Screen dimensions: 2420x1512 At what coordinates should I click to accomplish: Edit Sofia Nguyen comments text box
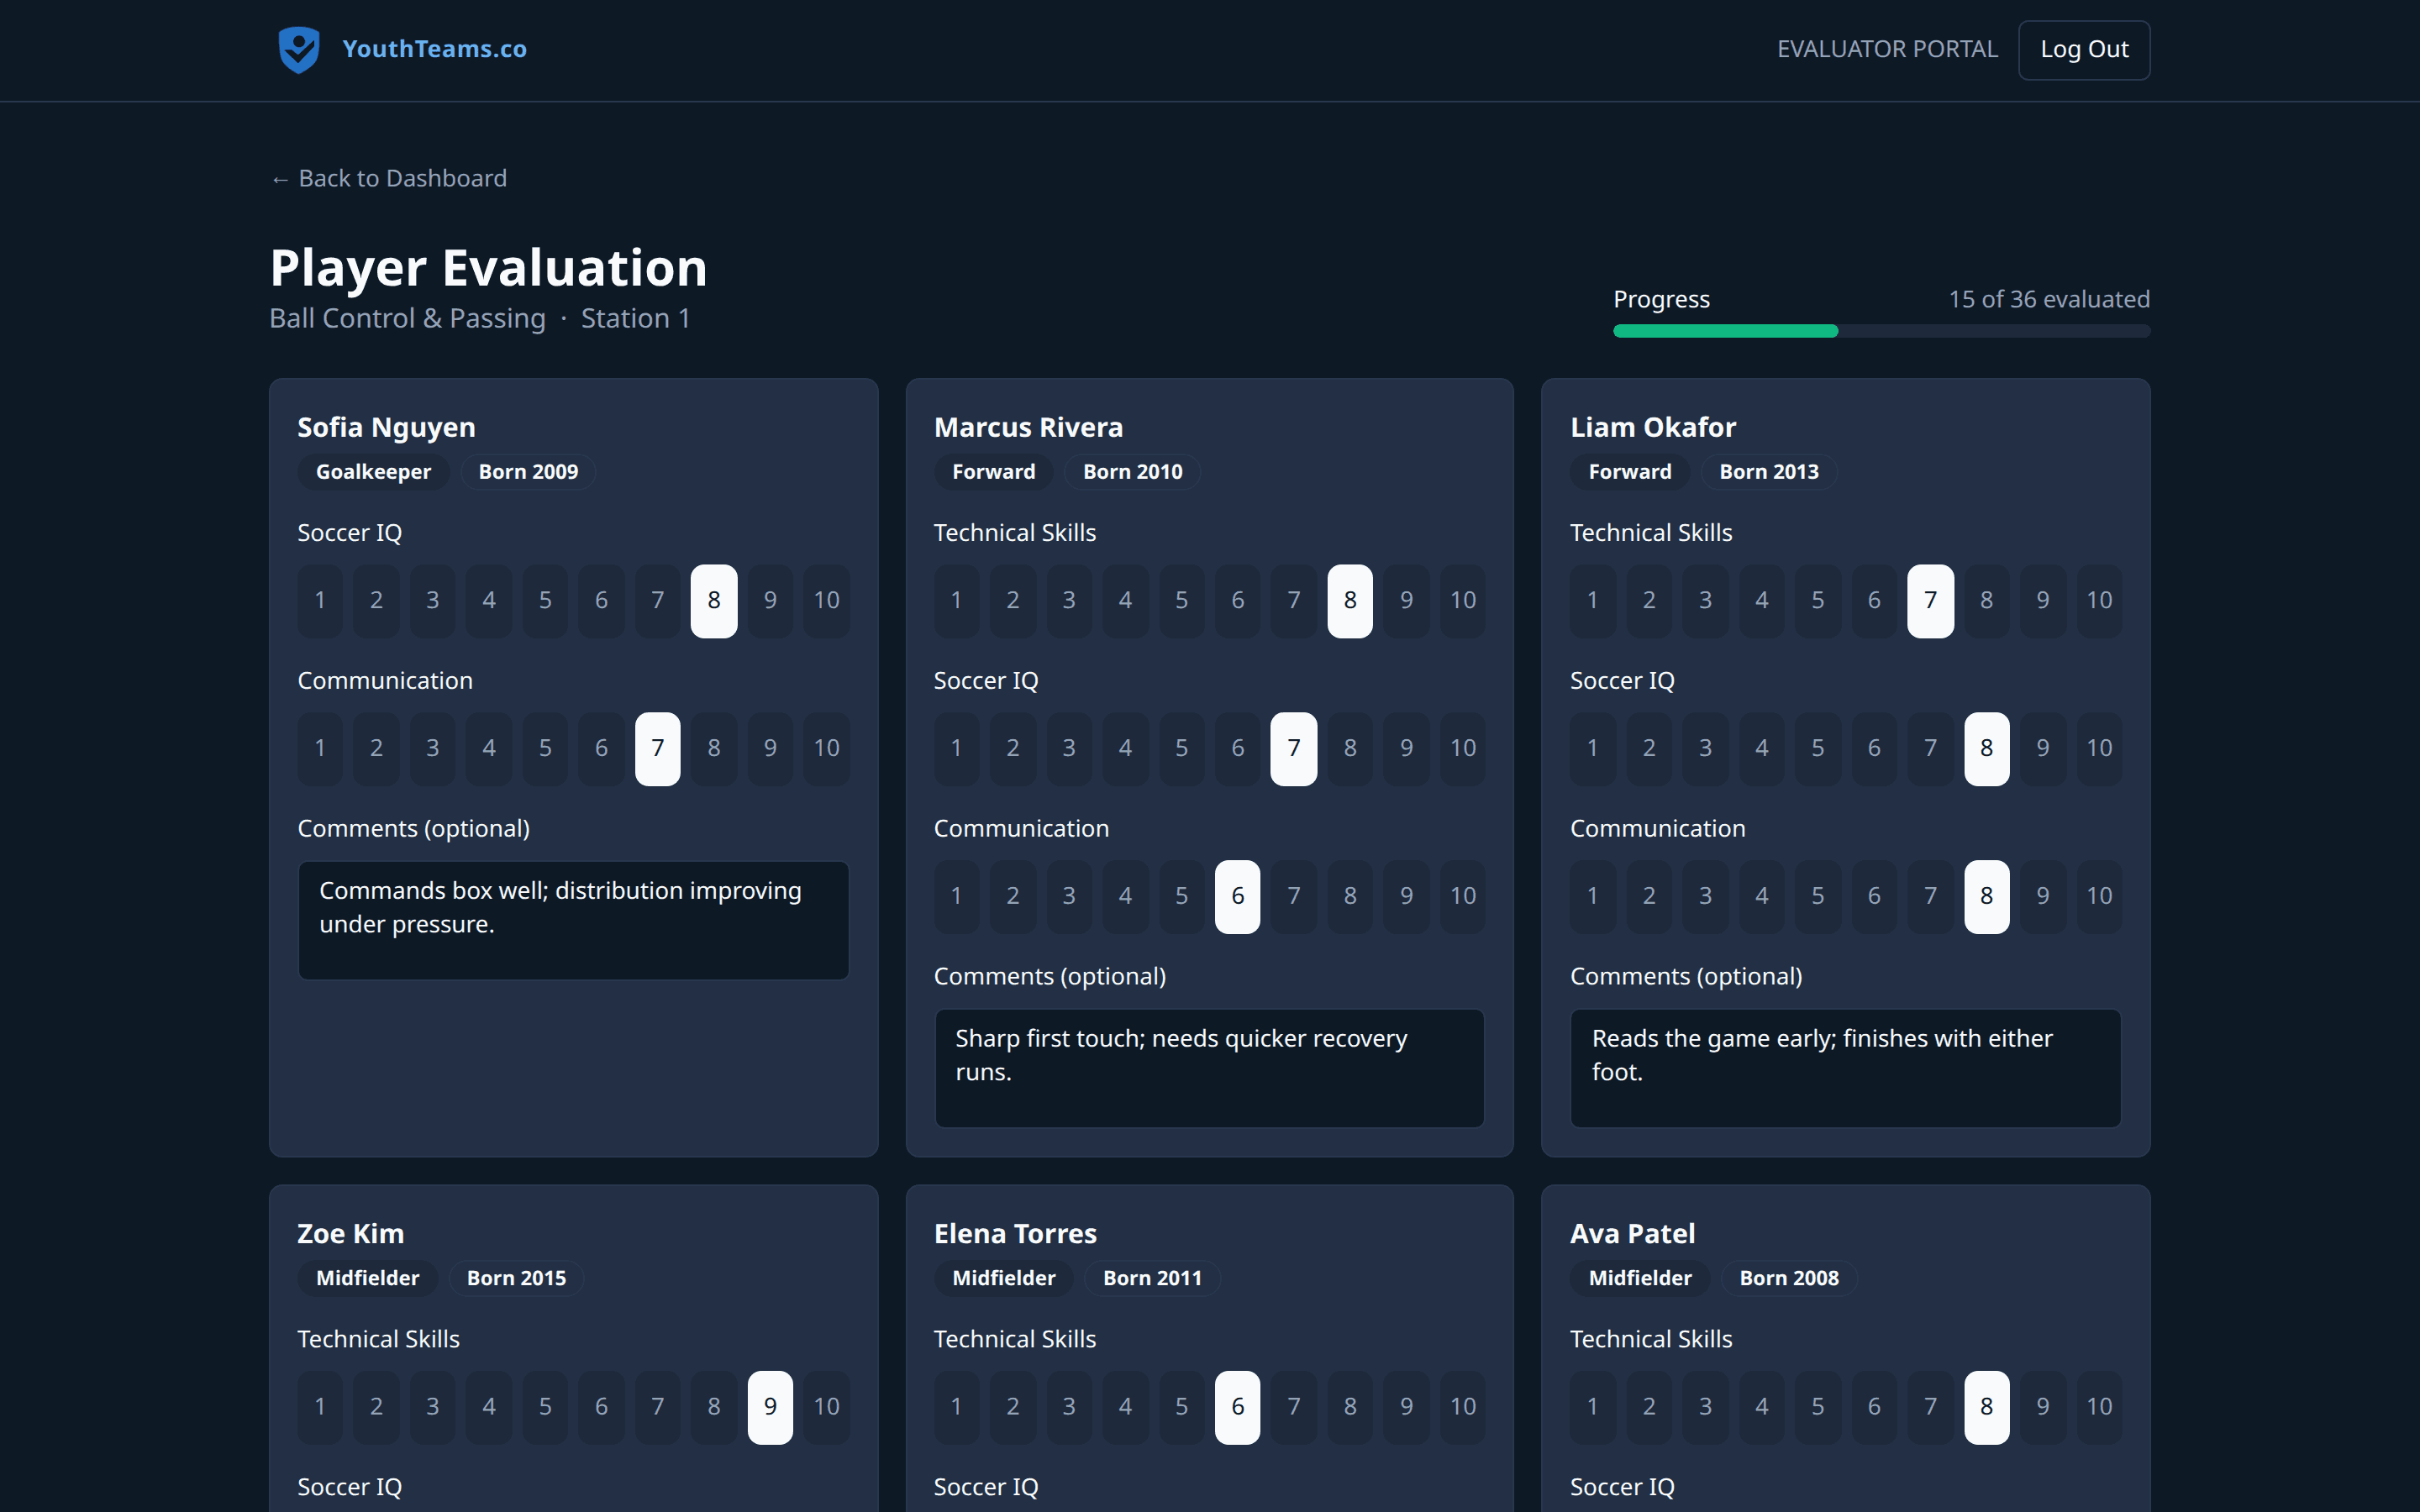(574, 920)
